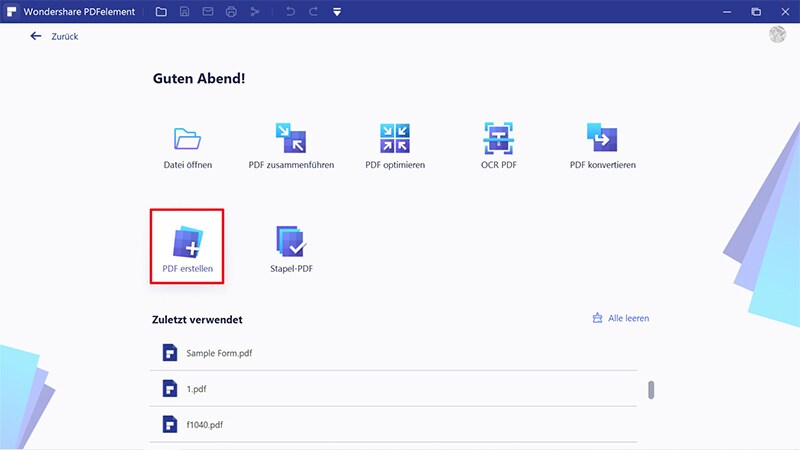Open the PDF zusammenführen tool
The image size is (800, 450).
coord(290,138)
